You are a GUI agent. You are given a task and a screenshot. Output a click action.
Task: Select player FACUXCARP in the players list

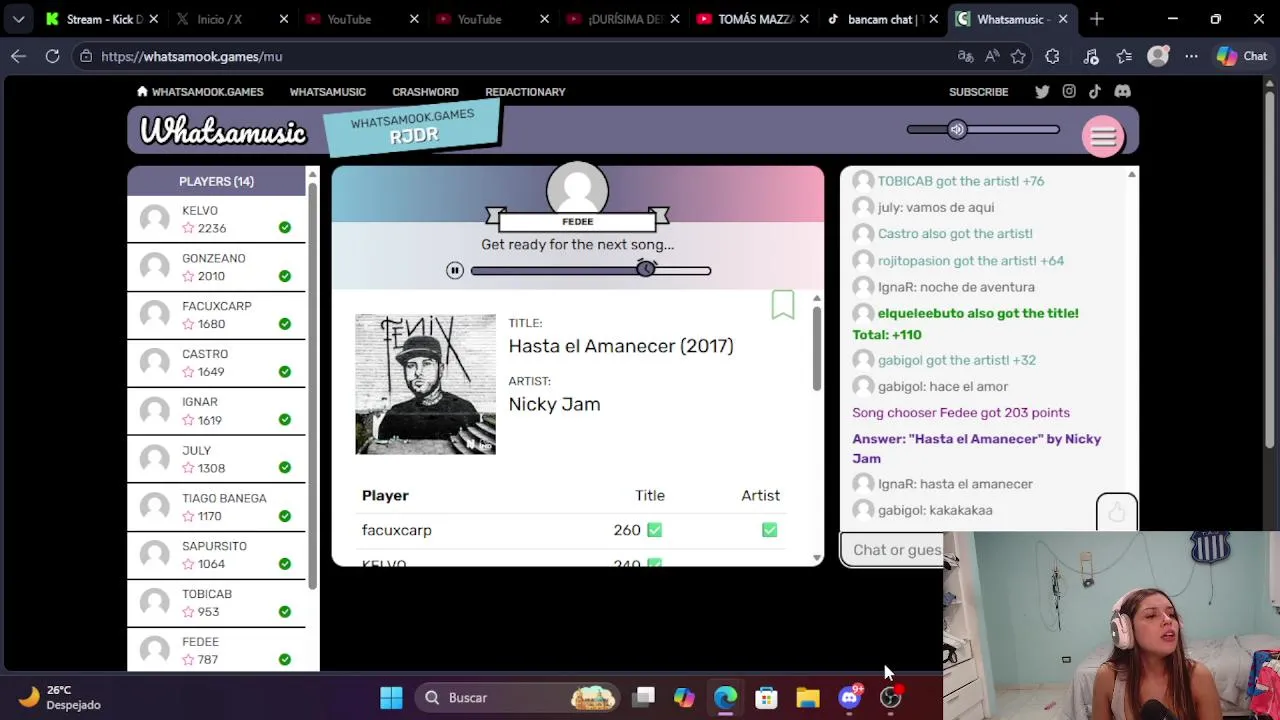[216, 315]
